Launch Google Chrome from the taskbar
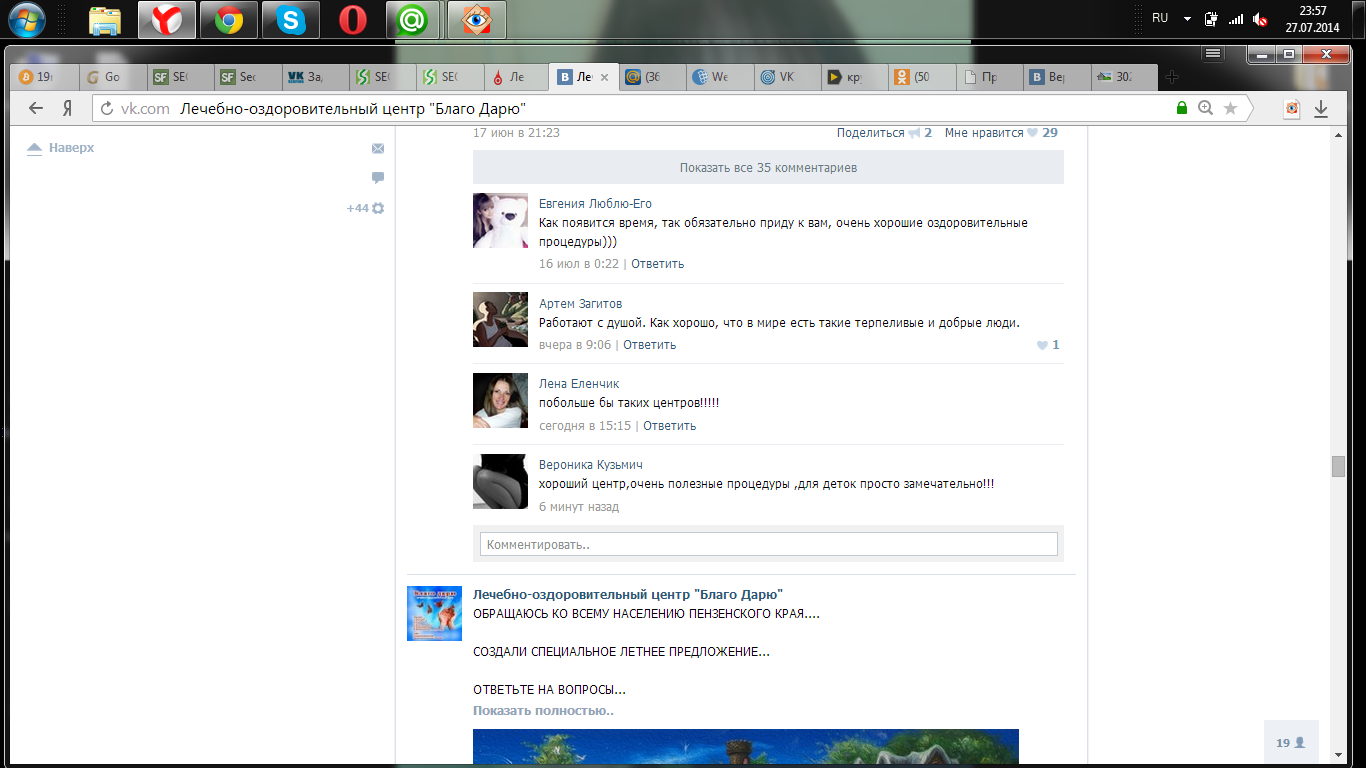Viewport: 1366px width, 768px height. [229, 20]
